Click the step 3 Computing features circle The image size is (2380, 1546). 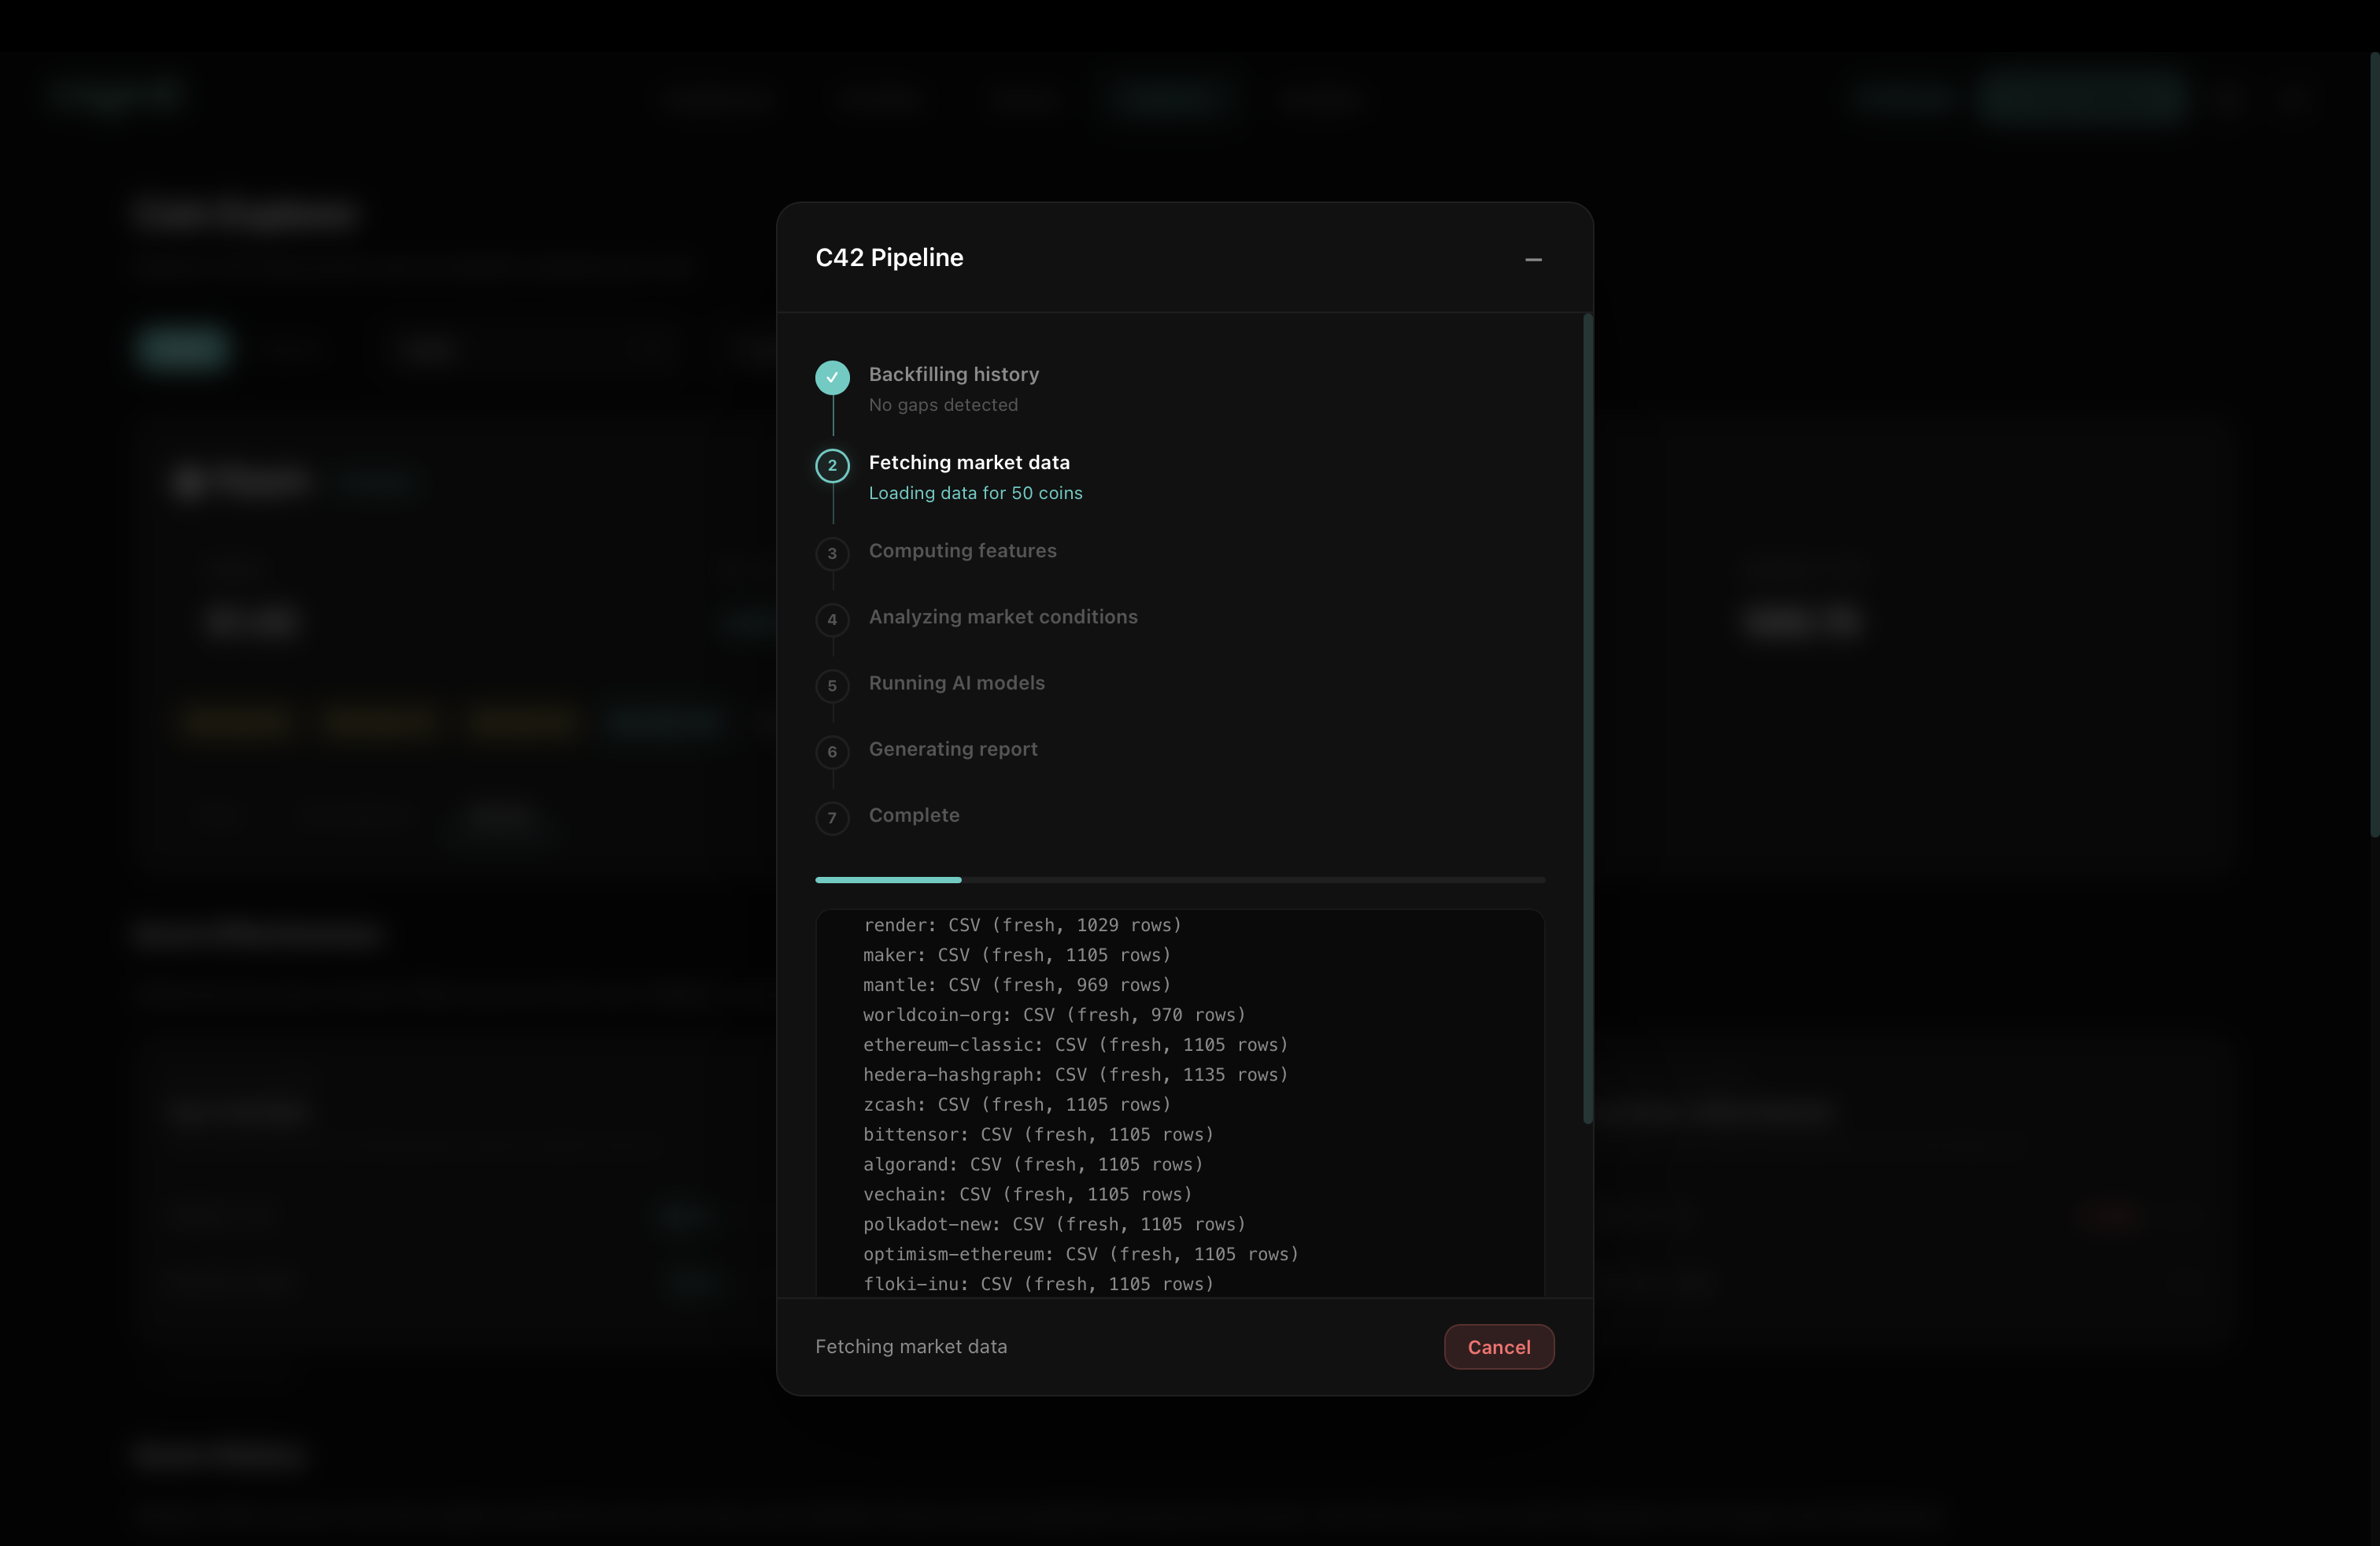[x=832, y=554]
